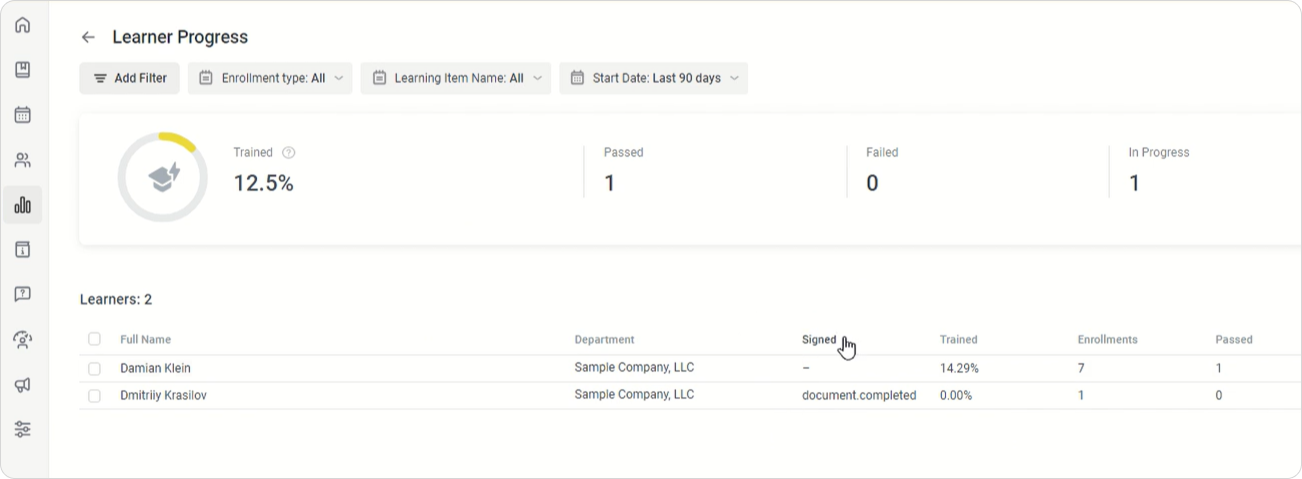The height and width of the screenshot is (479, 1302).
Task: Expand the Learning Item Name dropdown
Action: (x=455, y=78)
